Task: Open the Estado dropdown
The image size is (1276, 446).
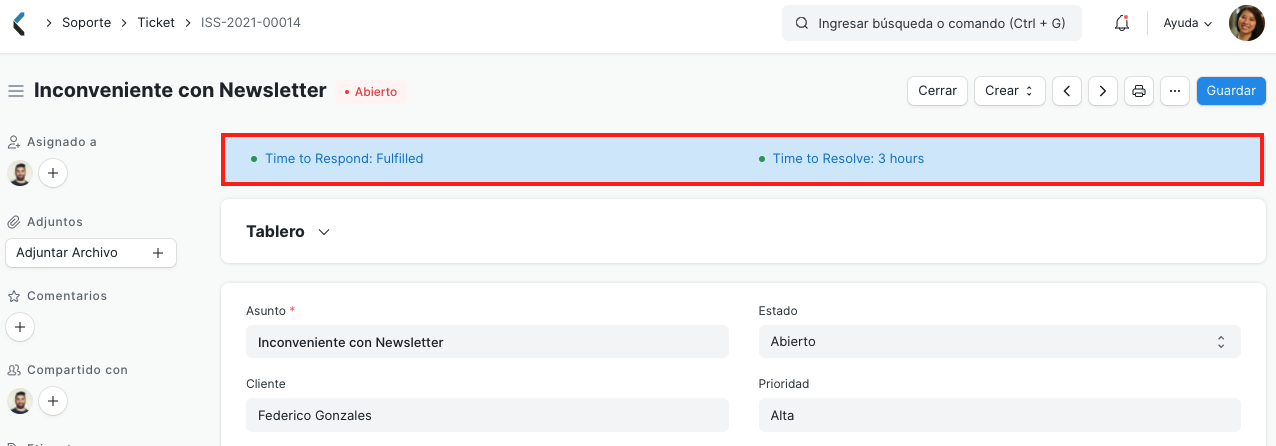Action: pyautogui.click(x=1000, y=342)
